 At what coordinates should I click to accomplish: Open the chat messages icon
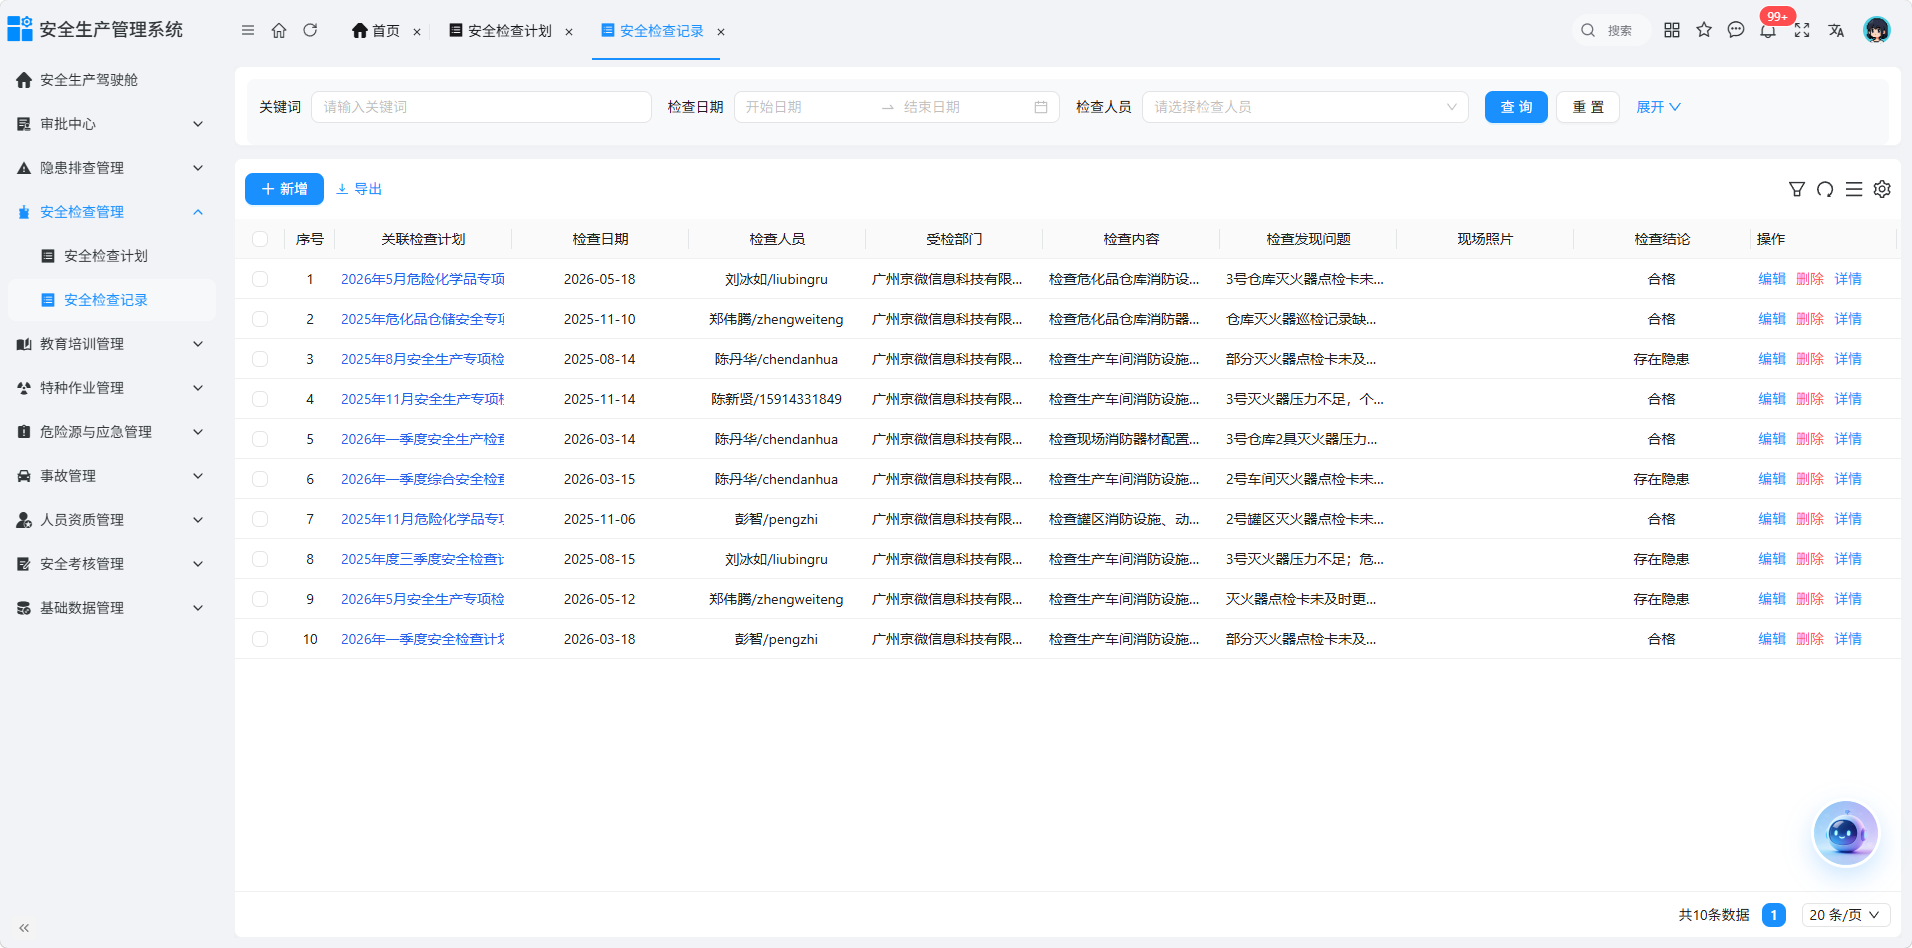click(1736, 30)
